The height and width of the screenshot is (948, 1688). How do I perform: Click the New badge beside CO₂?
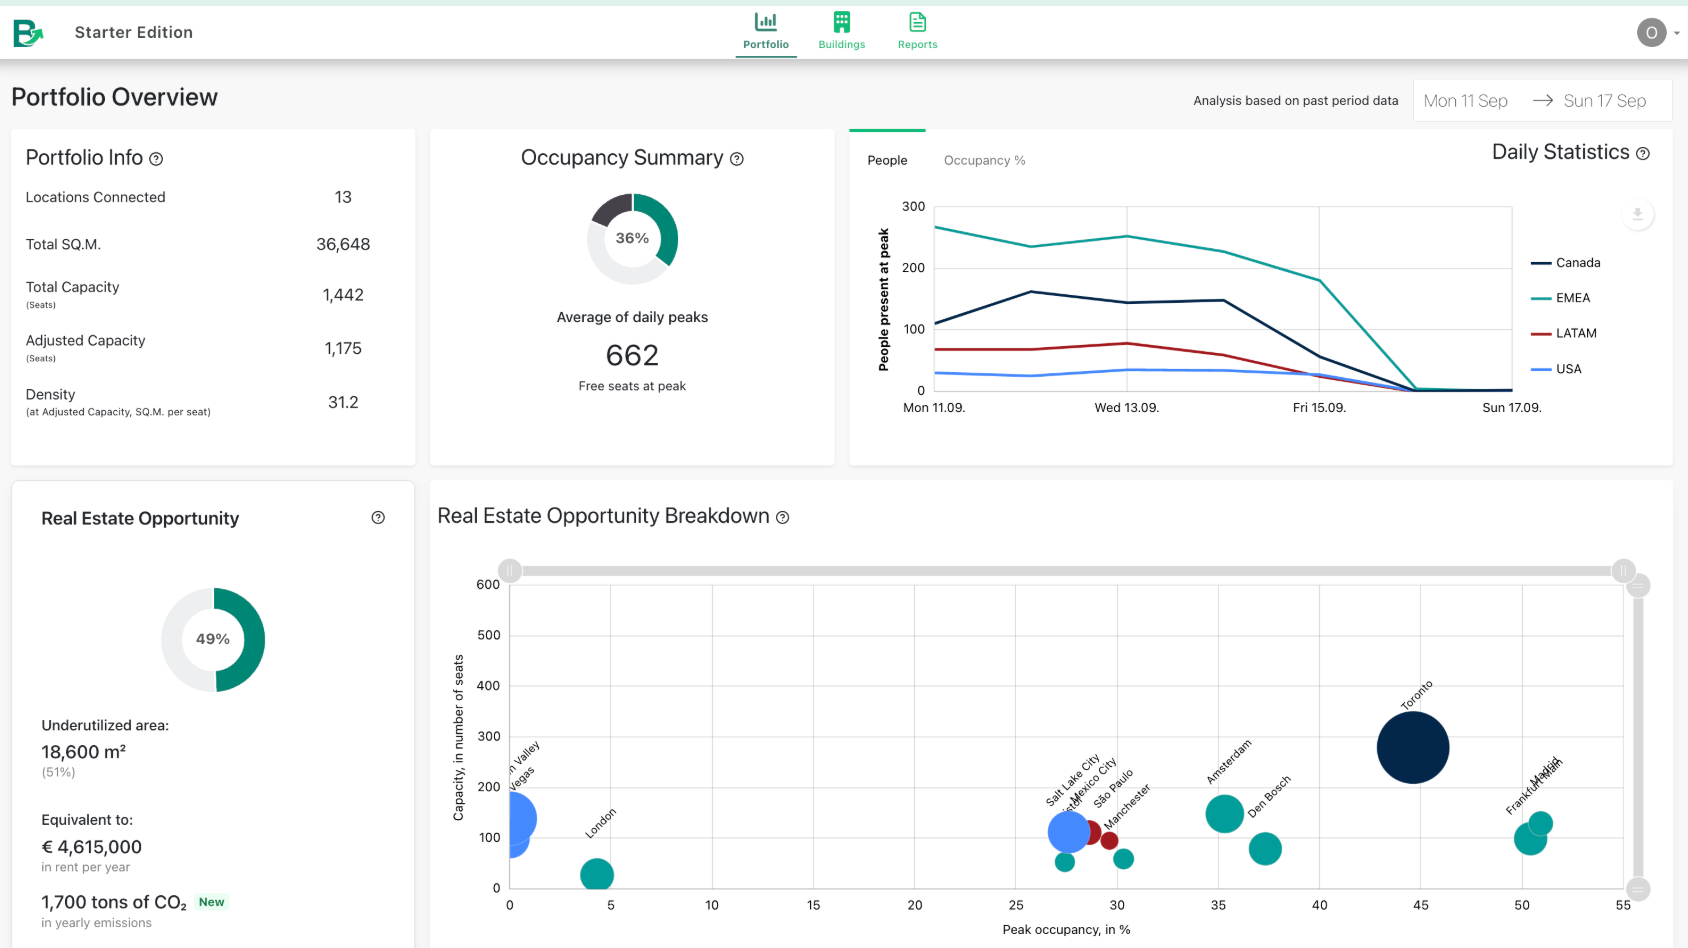(x=211, y=902)
